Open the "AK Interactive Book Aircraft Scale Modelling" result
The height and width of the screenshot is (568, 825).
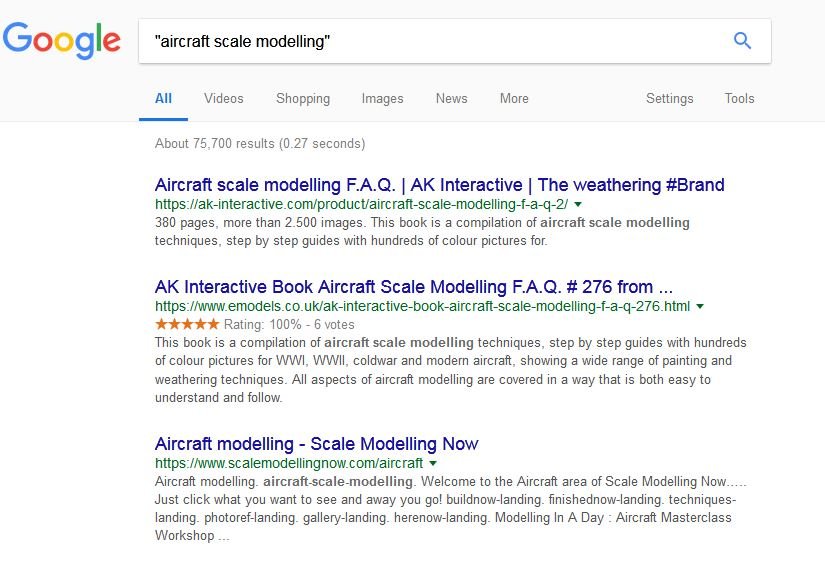[413, 287]
